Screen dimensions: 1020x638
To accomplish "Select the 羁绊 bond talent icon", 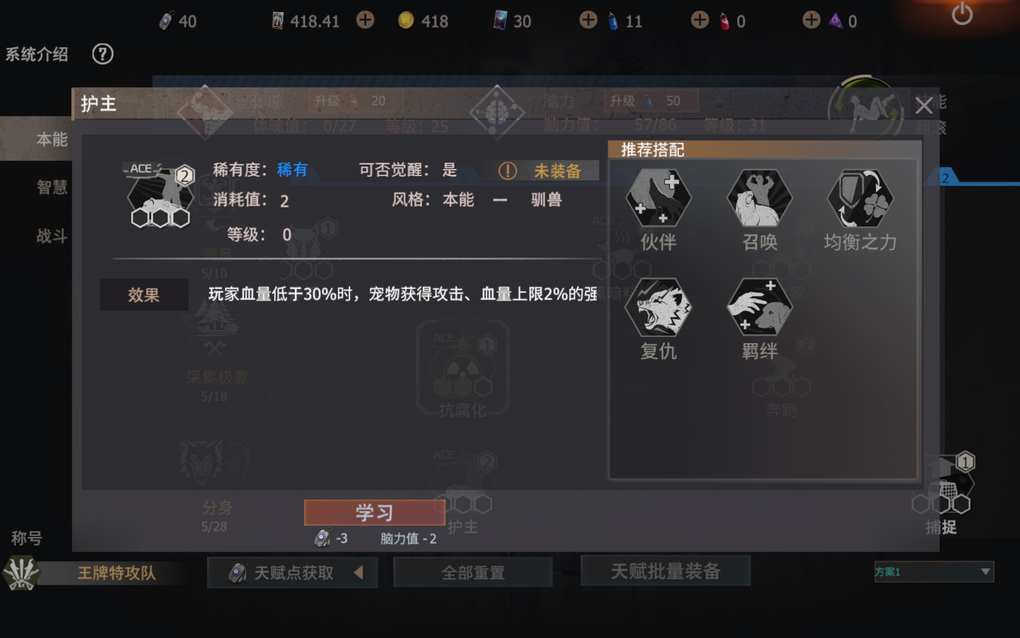I will tap(759, 307).
